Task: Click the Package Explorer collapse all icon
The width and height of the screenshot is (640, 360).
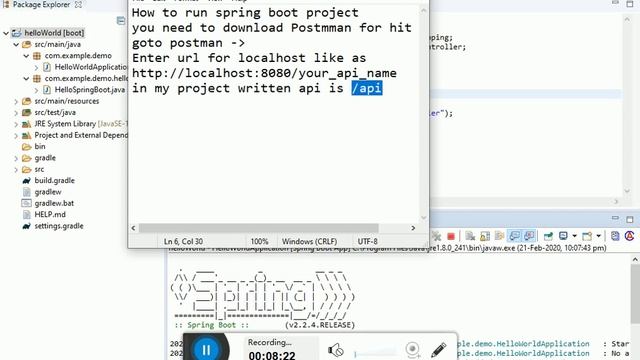Action: (121, 20)
